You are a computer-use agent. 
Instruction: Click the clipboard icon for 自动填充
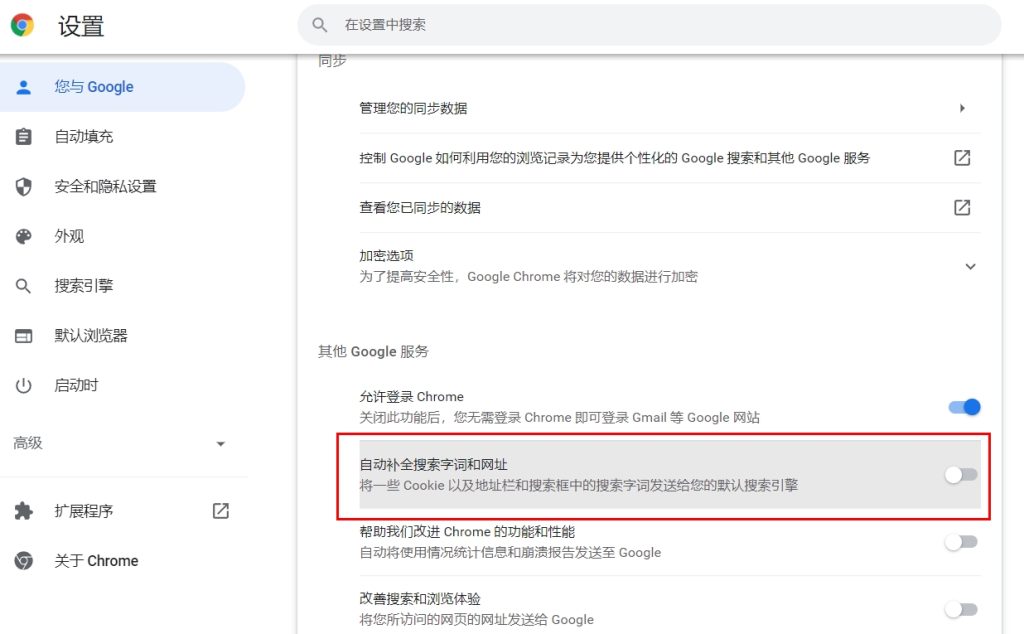24,136
